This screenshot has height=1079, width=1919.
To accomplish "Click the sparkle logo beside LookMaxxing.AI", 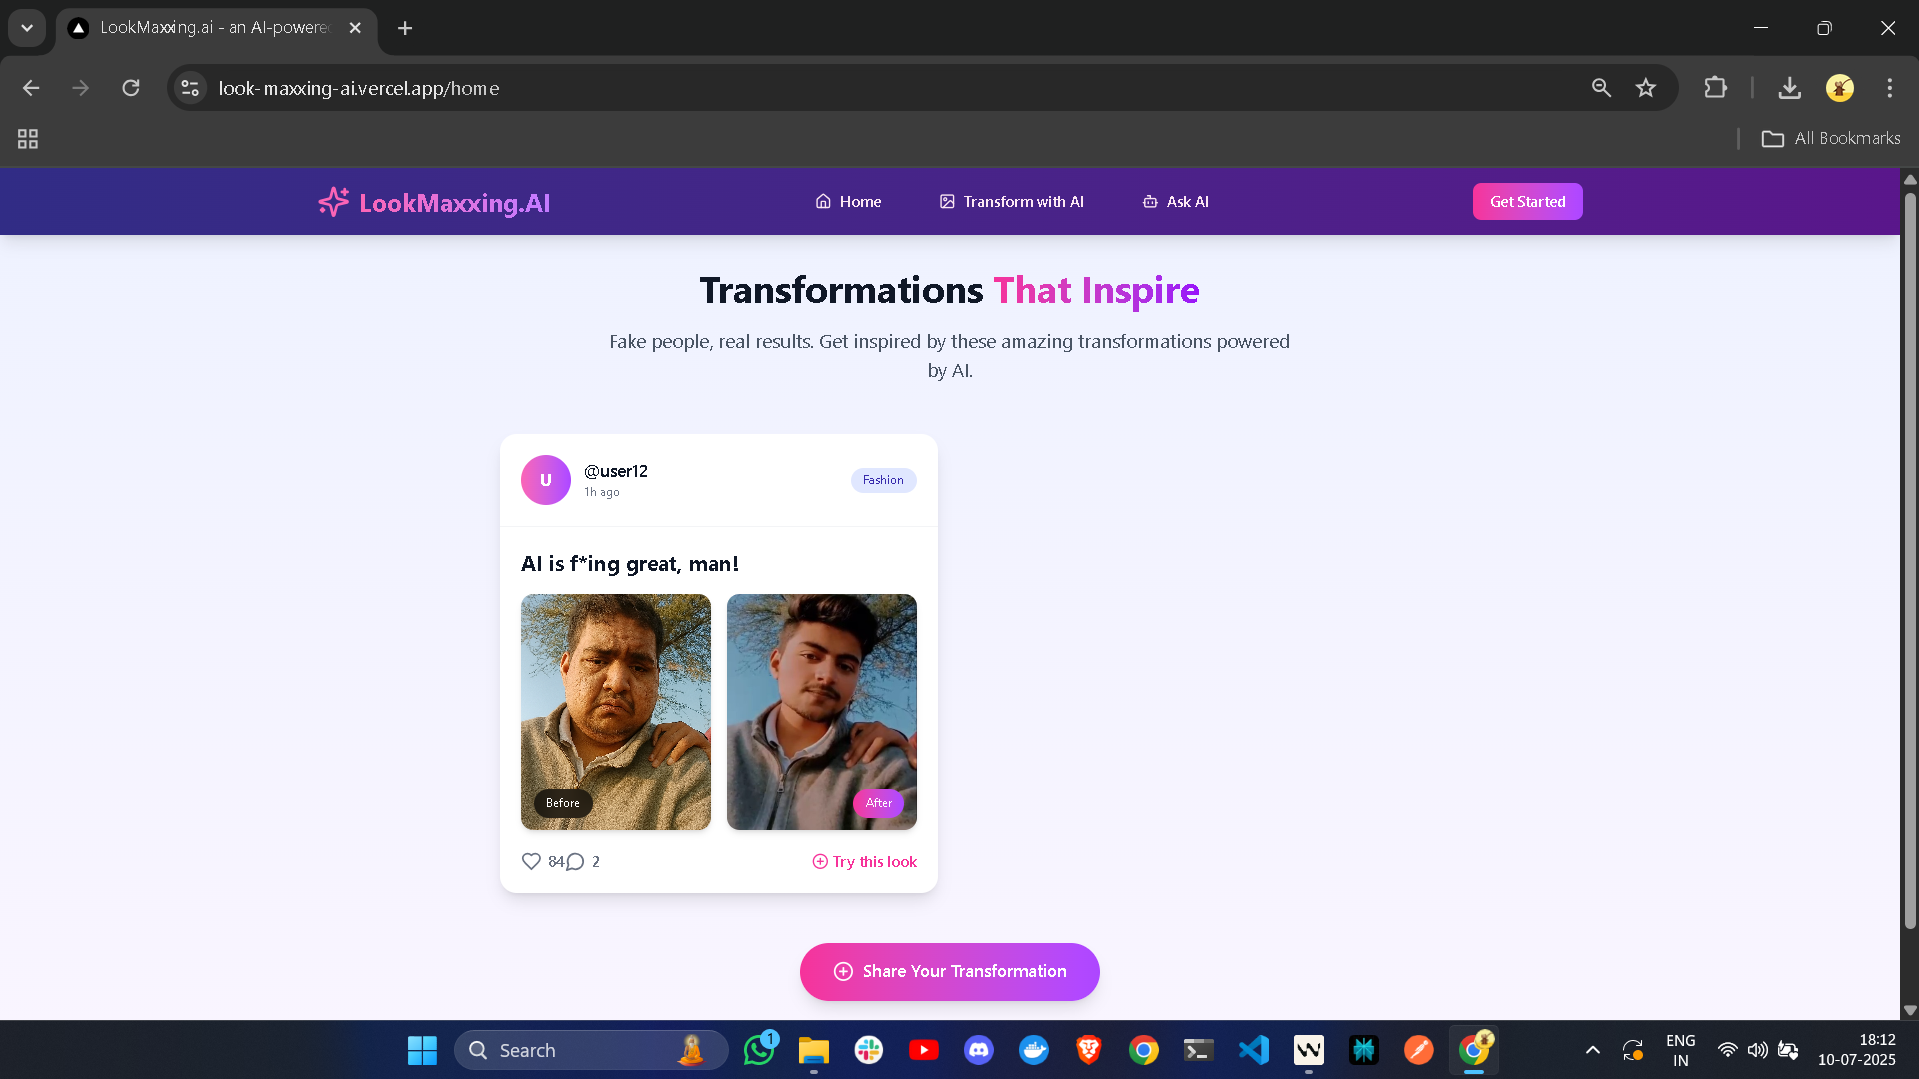I will (x=331, y=201).
